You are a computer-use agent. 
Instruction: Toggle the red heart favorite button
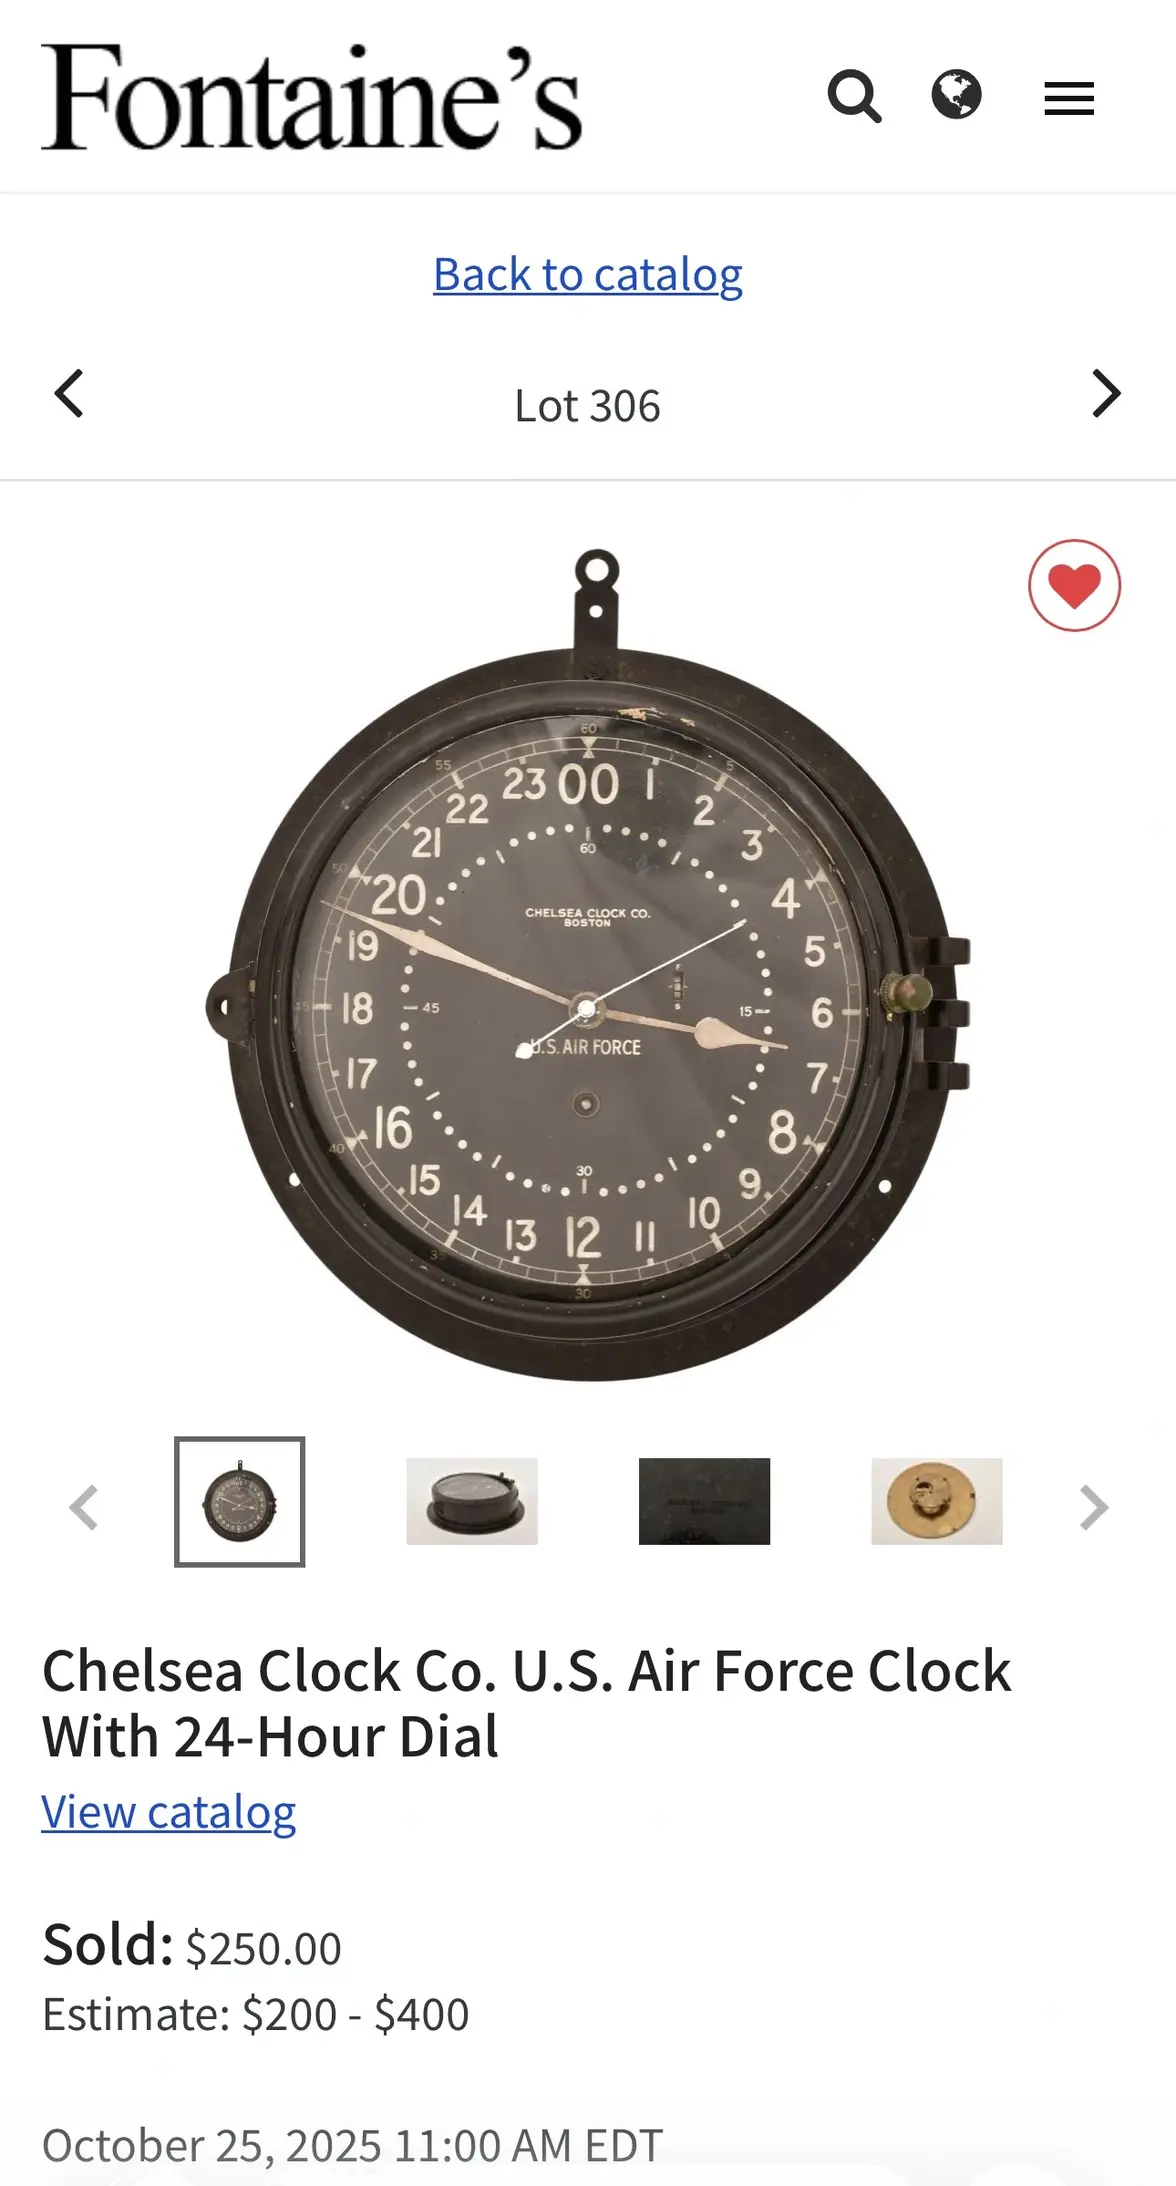coord(1074,585)
